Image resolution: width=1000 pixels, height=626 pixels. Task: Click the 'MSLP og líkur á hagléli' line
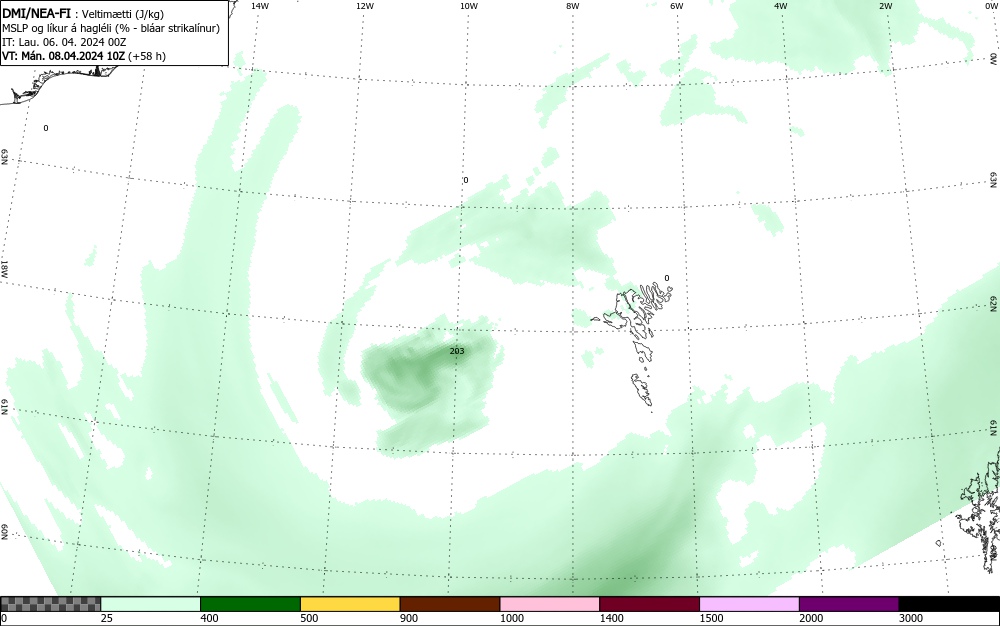click(111, 28)
